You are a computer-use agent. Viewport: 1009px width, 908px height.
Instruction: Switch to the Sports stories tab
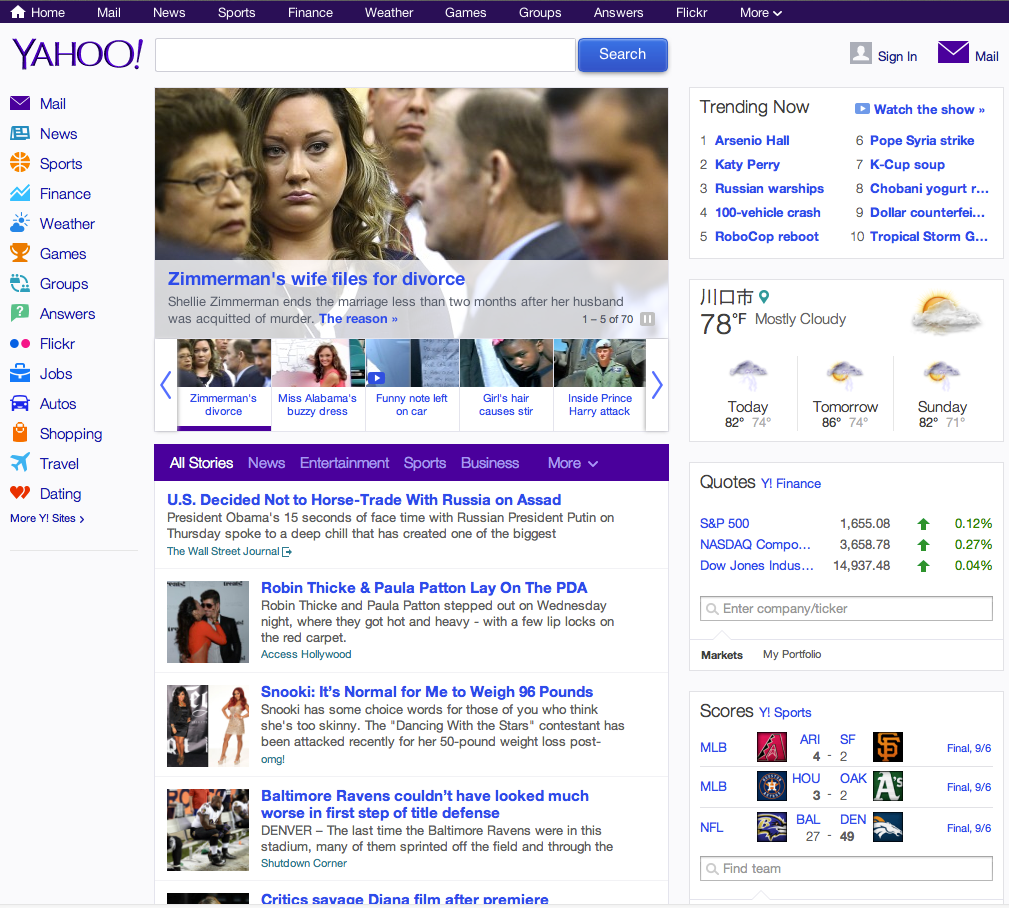click(x=425, y=463)
